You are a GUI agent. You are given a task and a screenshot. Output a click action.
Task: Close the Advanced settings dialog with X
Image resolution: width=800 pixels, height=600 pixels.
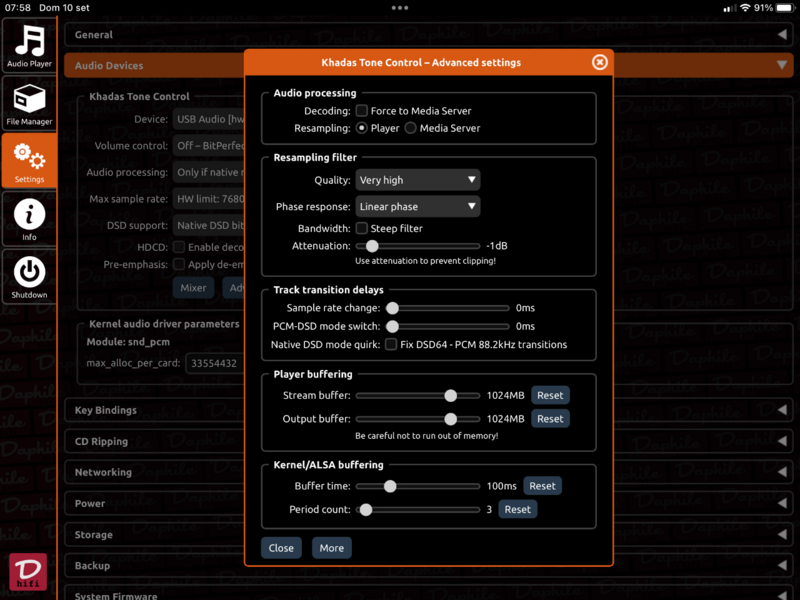pyautogui.click(x=599, y=62)
